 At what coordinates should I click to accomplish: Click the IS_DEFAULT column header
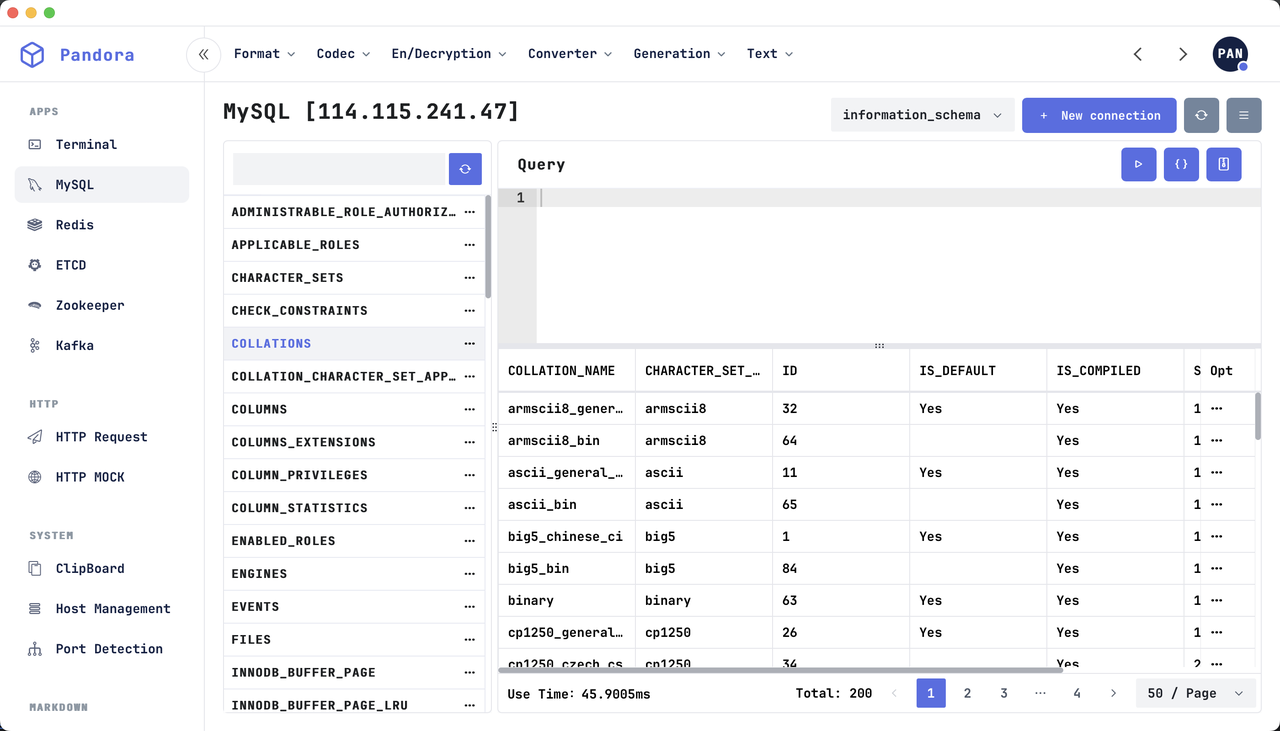tap(978, 370)
